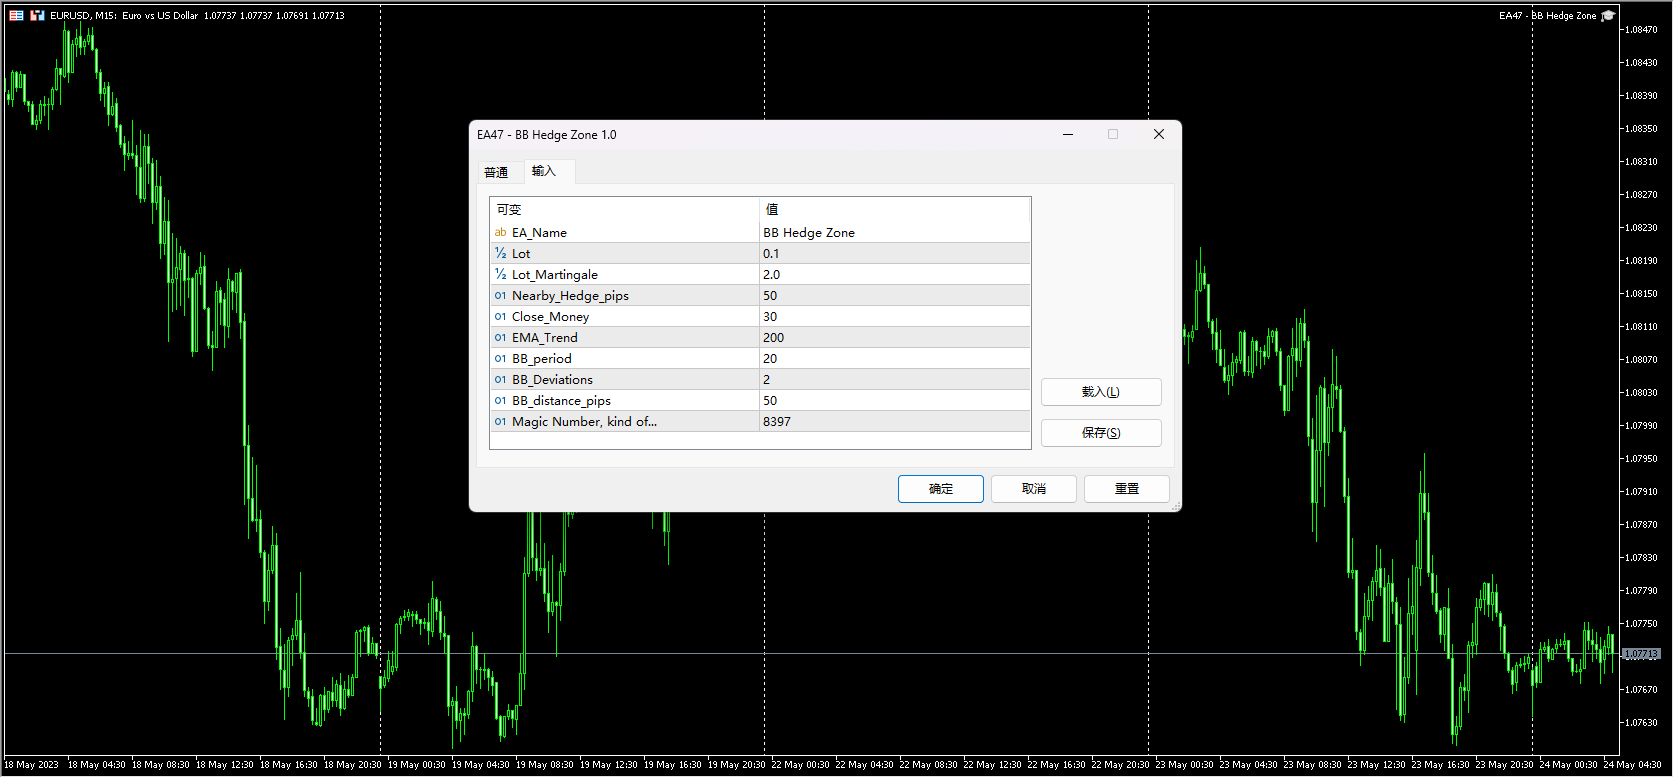
Task: Click the one-click trading icon beside EURUSD
Action: tap(17, 16)
